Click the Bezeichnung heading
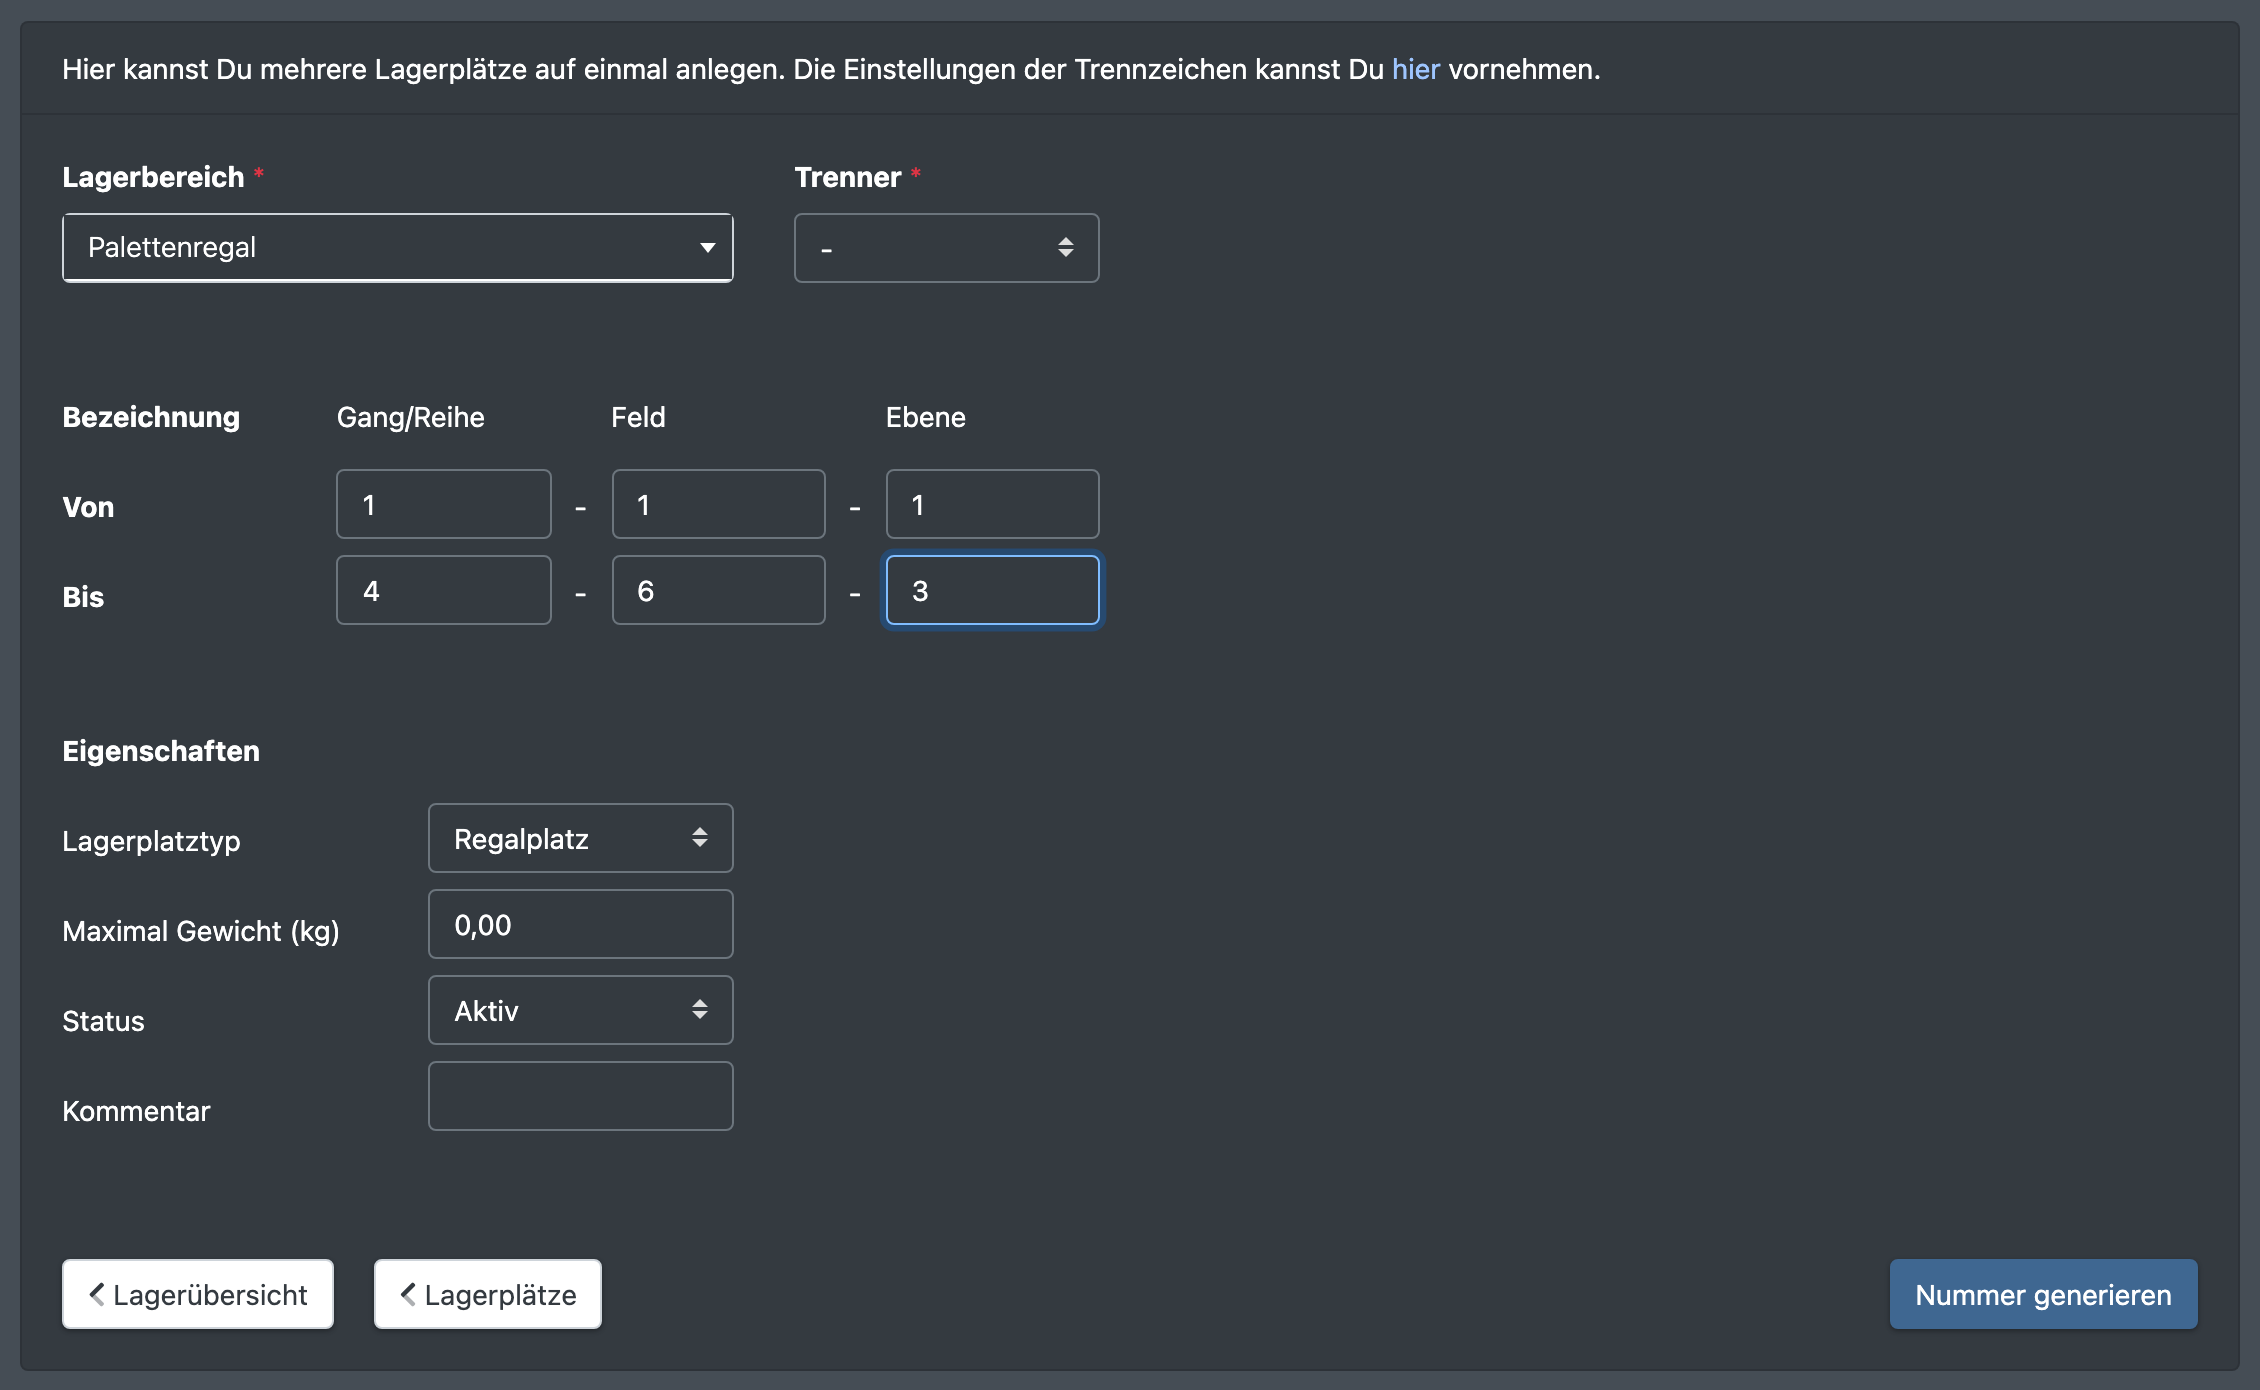This screenshot has height=1390, width=2260. pos(151,417)
